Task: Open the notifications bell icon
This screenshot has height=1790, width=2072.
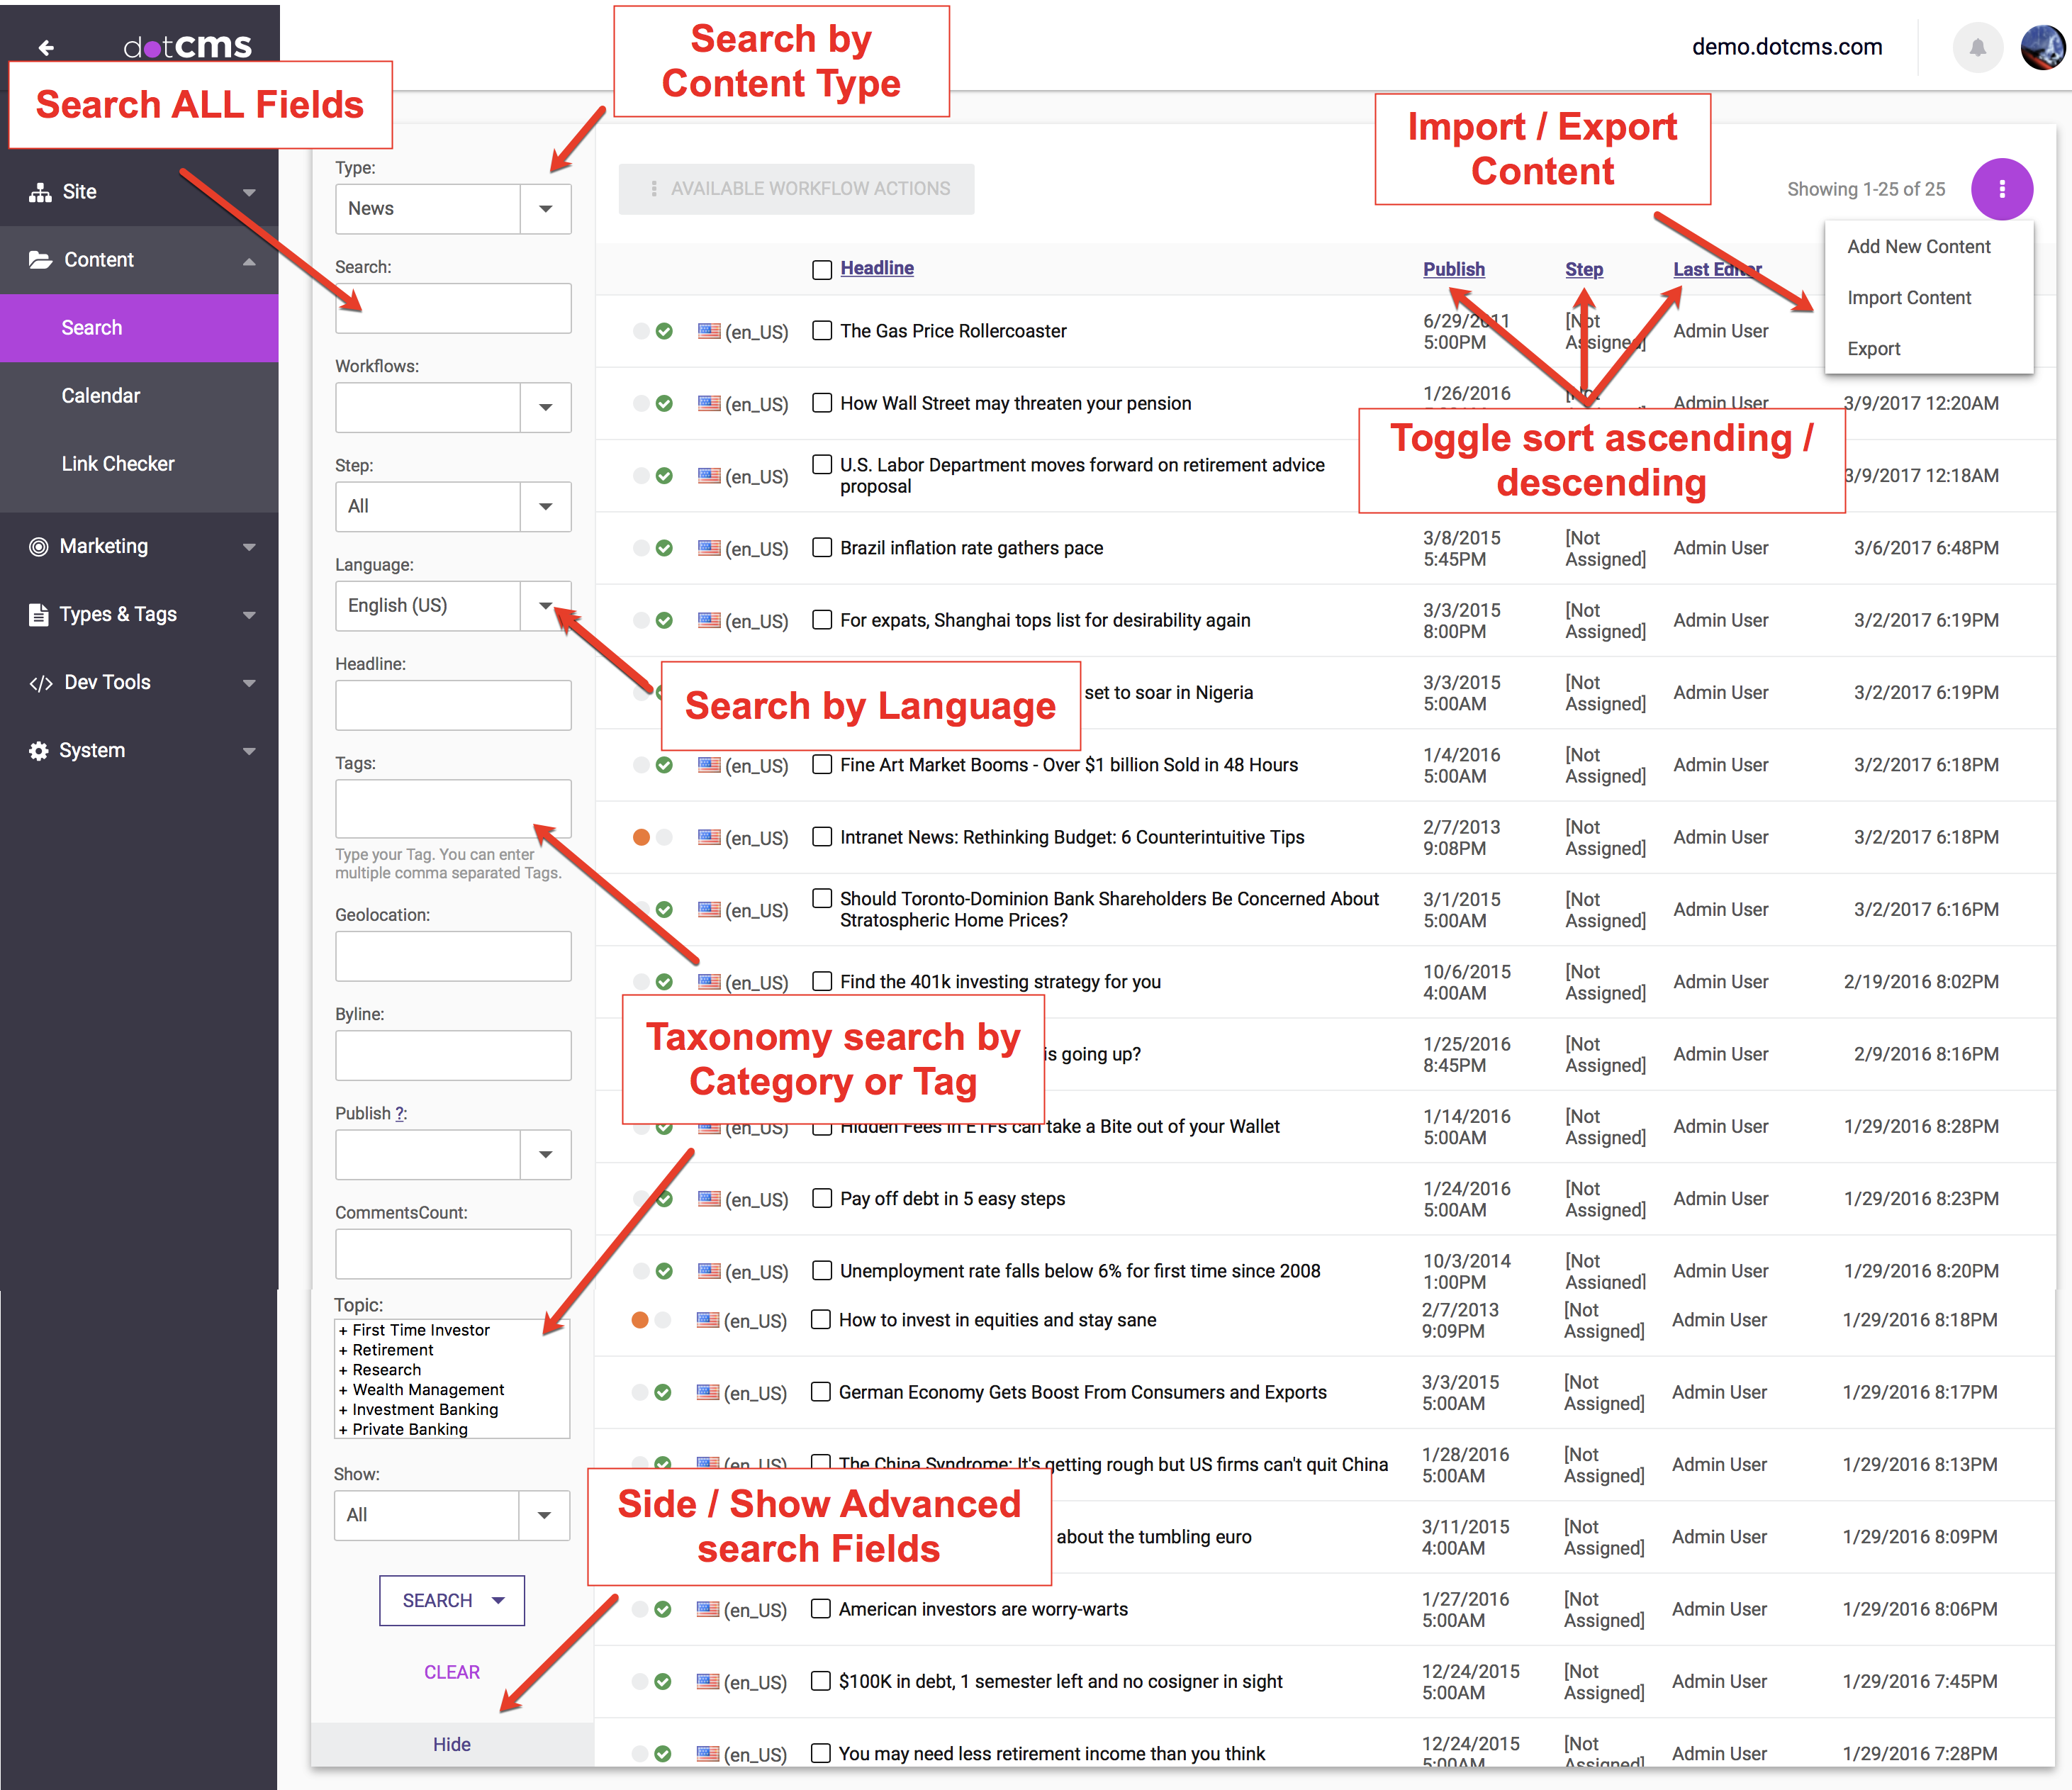Action: tap(1977, 47)
